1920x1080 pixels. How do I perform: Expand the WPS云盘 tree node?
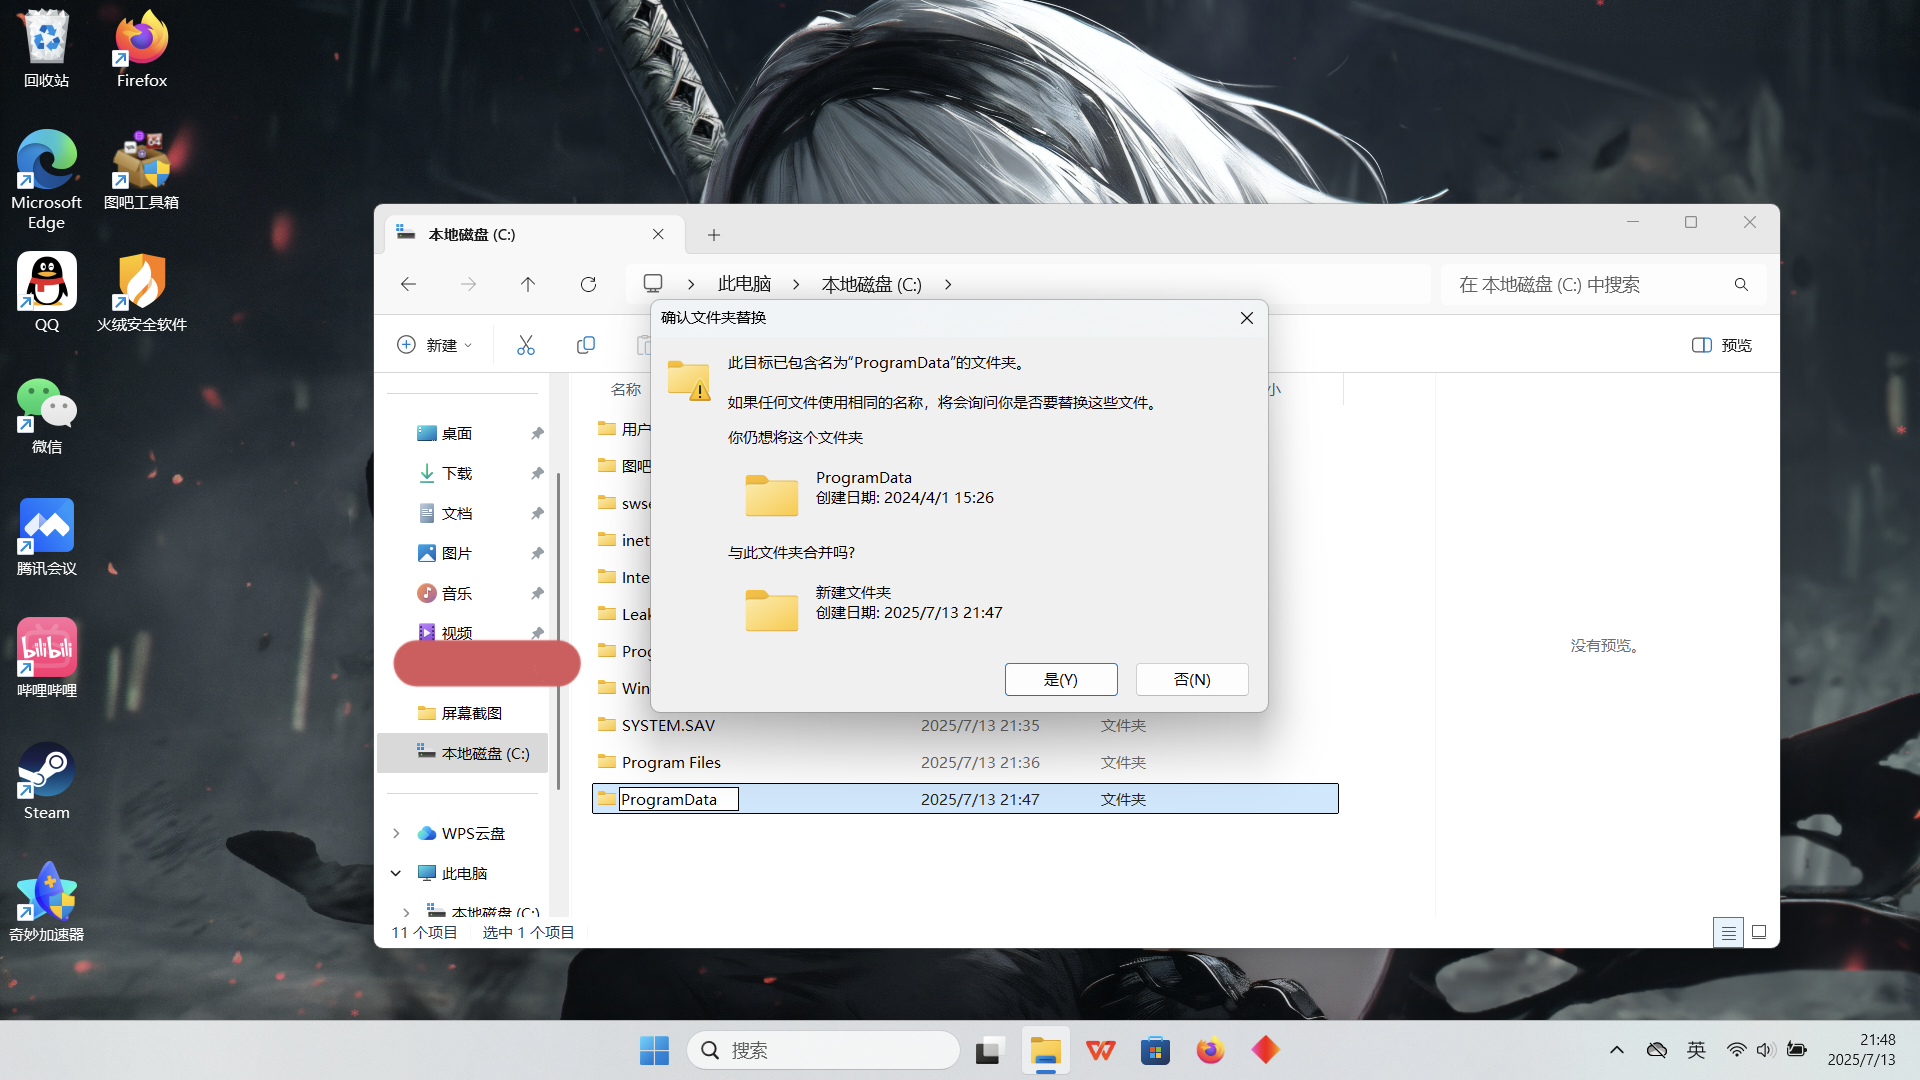click(x=396, y=833)
